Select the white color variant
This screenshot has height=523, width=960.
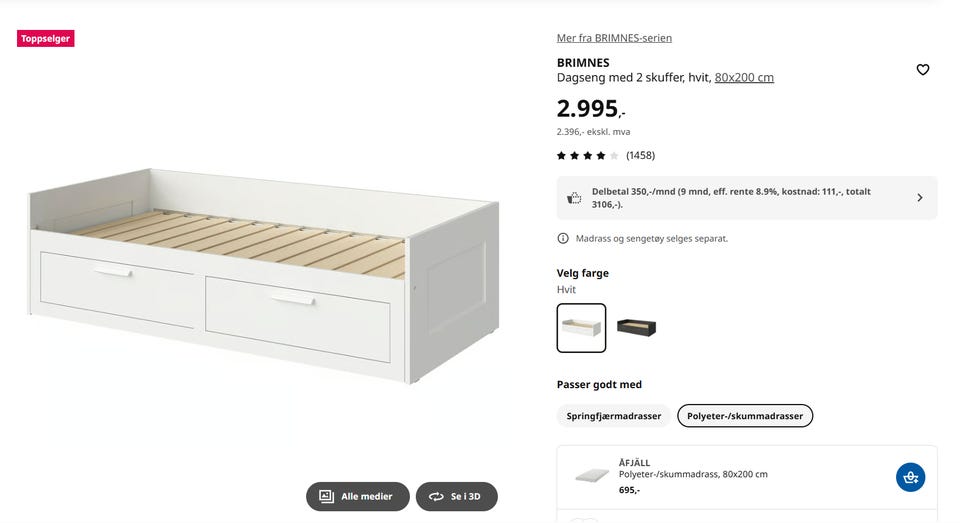coord(581,328)
